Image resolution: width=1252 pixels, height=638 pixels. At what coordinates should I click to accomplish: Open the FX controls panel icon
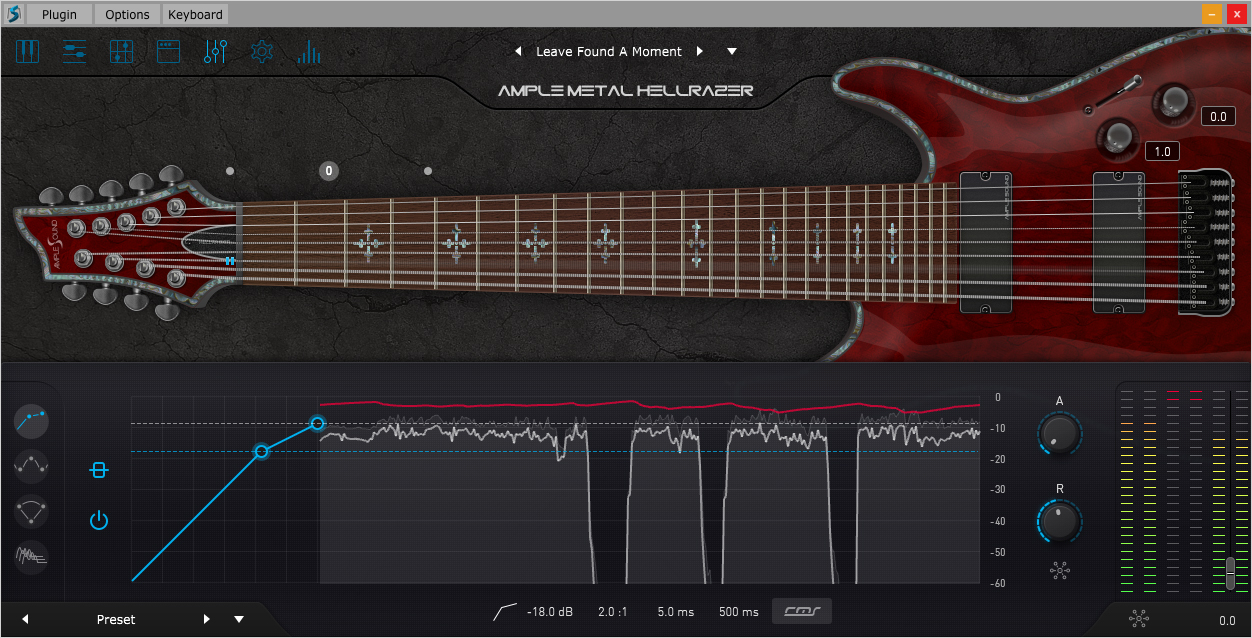[215, 51]
